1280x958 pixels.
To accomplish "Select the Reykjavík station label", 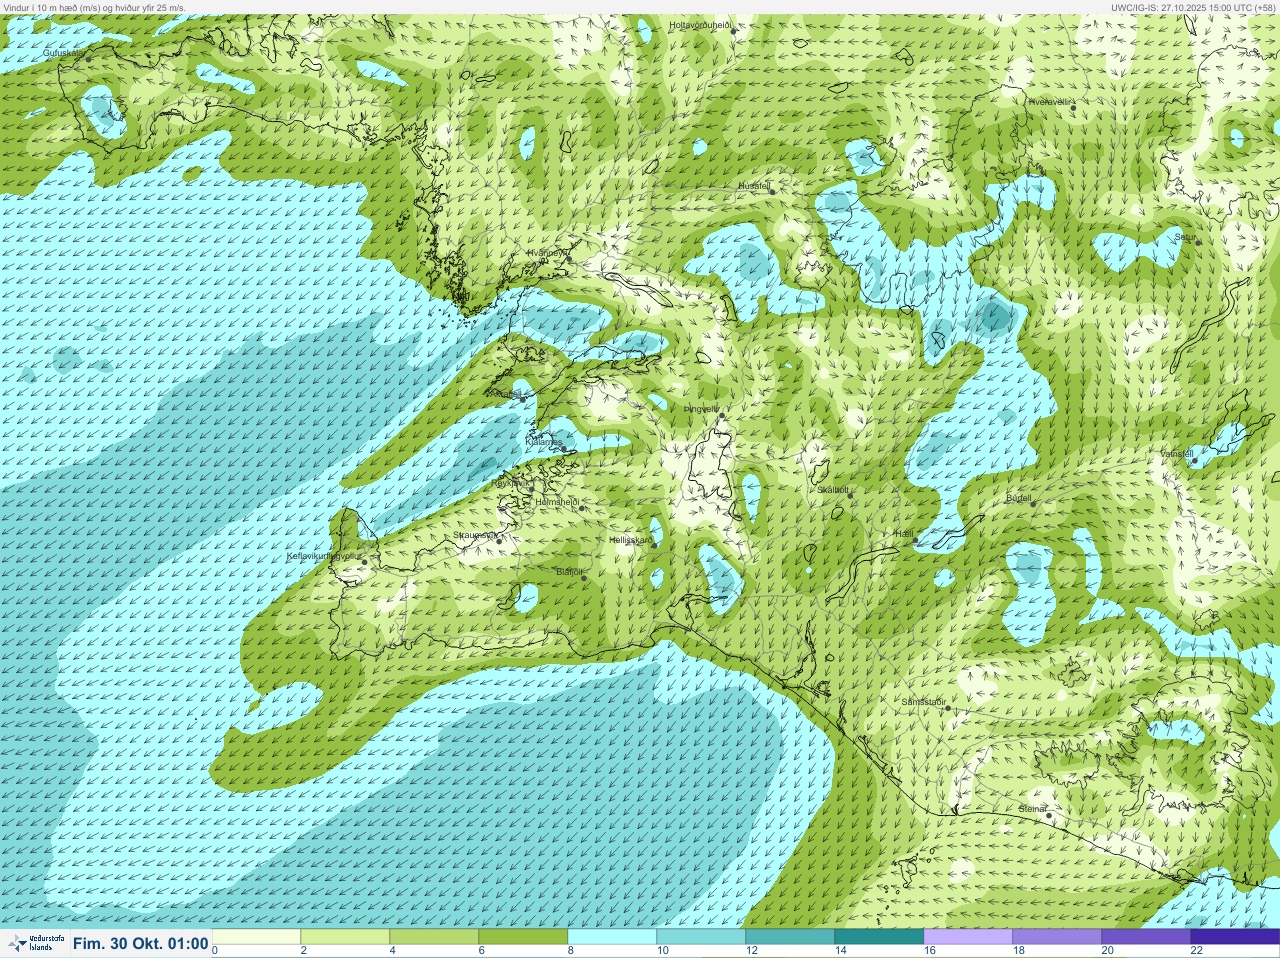I will click(x=510, y=482).
